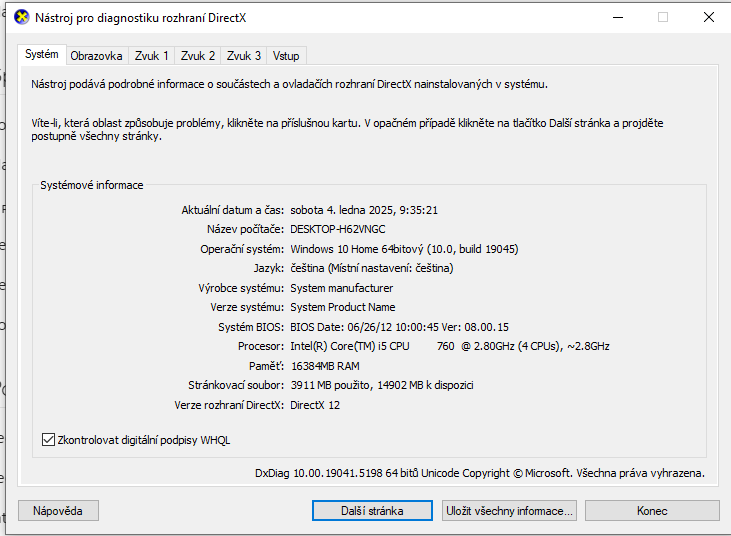The width and height of the screenshot is (731, 536).
Task: Switch to the Systém tab
Action: pos(41,54)
